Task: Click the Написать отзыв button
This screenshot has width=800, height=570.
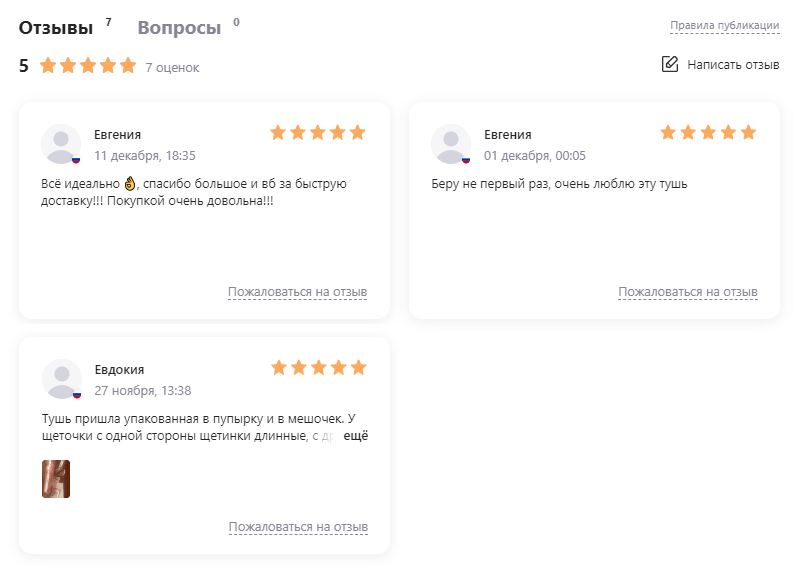Action: coord(732,64)
